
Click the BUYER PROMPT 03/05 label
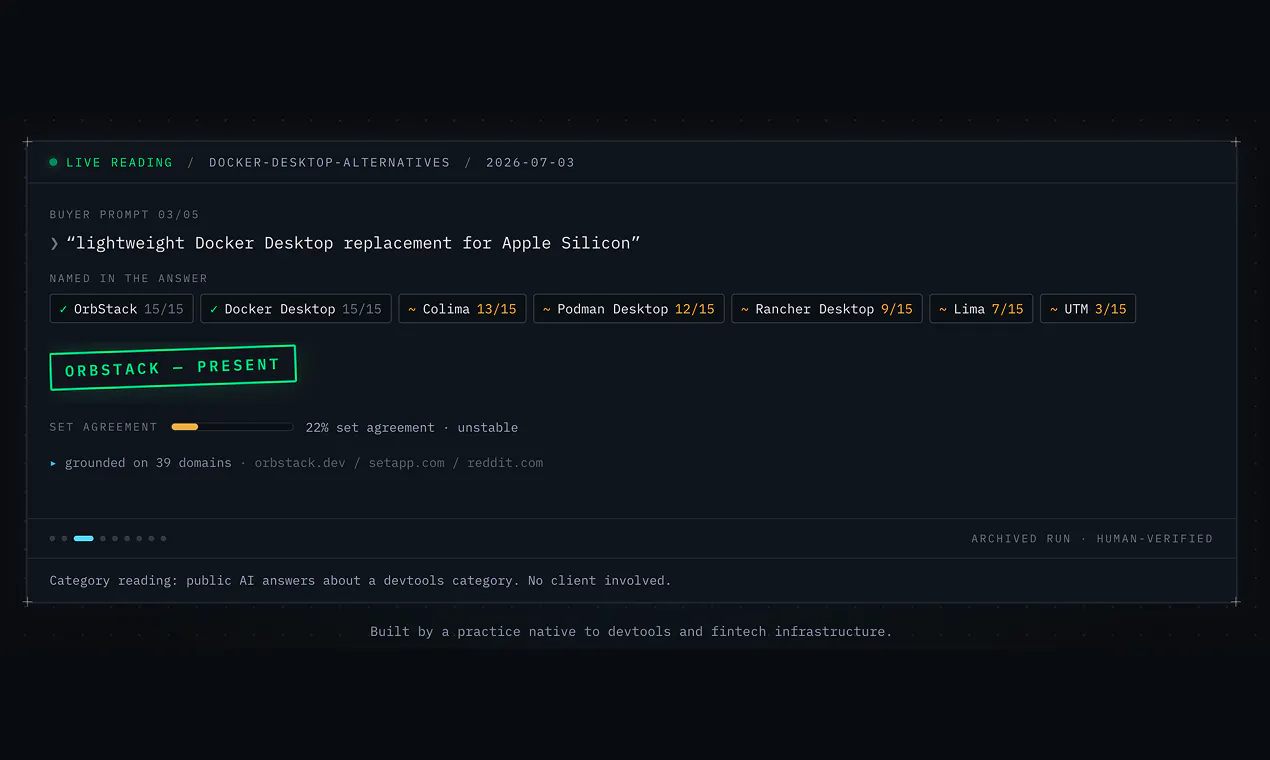click(124, 214)
